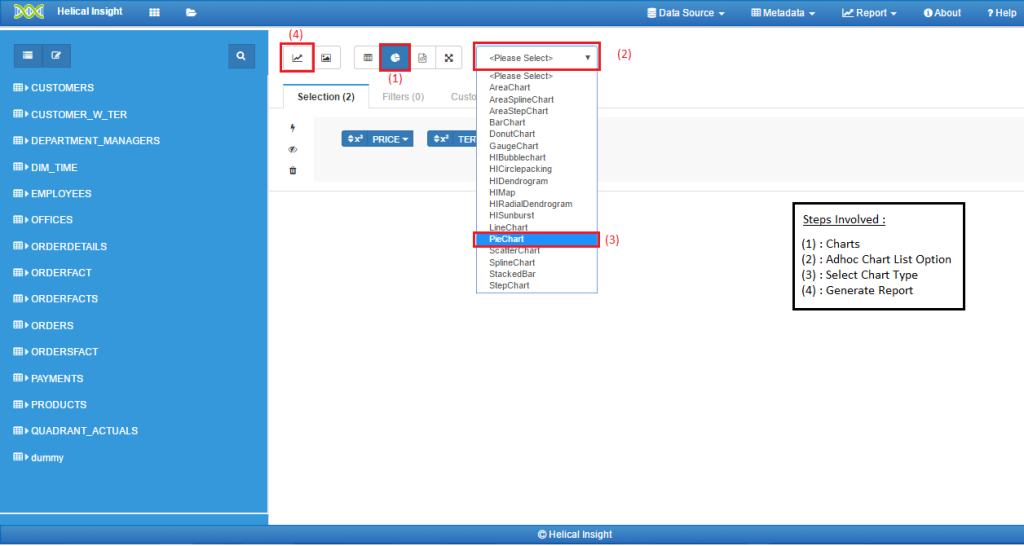Select the Charts pie icon
The image size is (1024, 546).
point(395,58)
